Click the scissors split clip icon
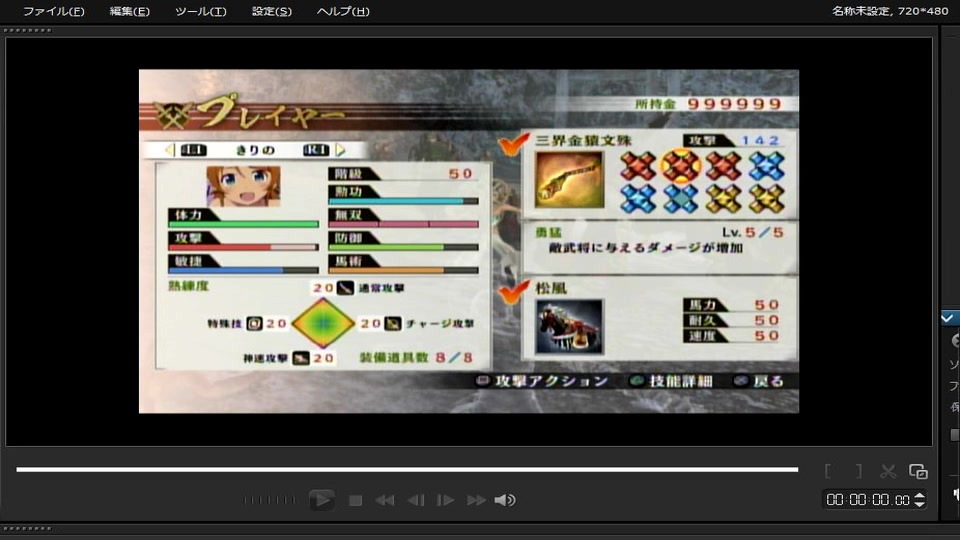The image size is (960, 540). pos(888,471)
